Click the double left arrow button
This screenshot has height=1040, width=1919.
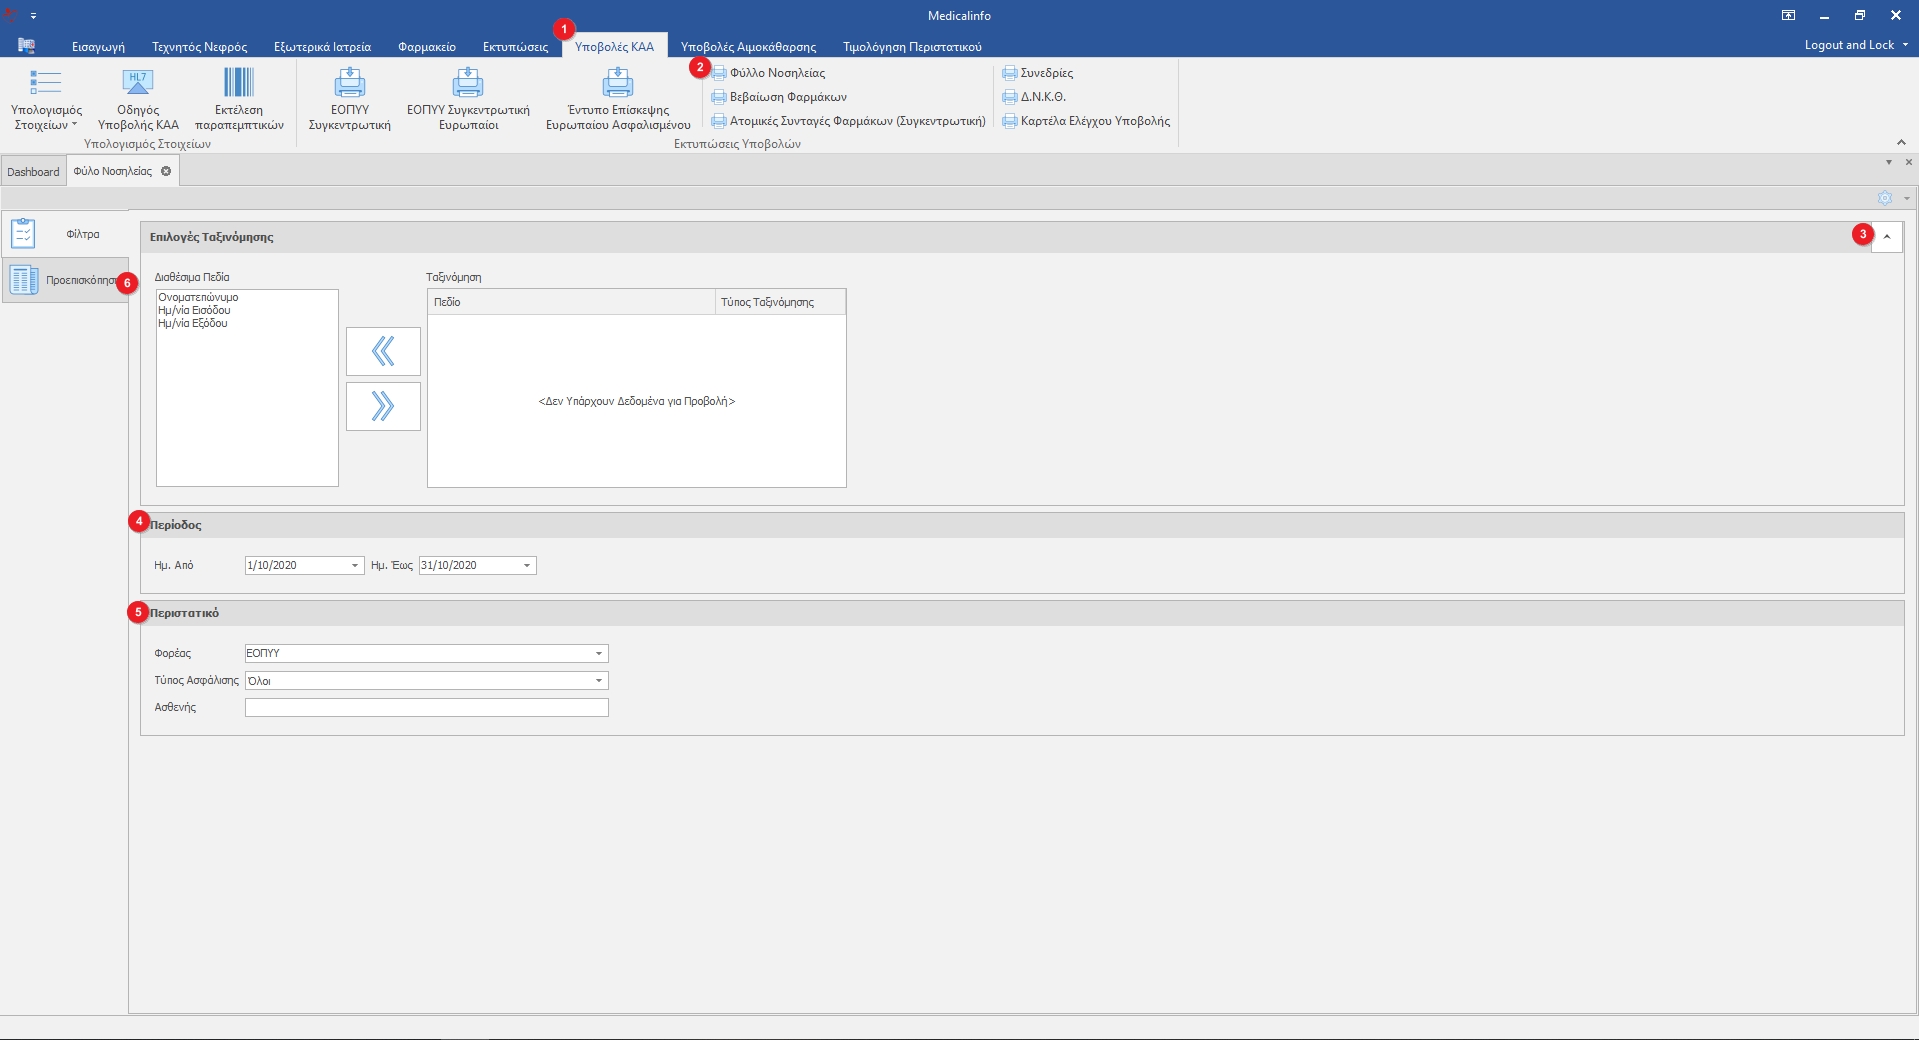(x=383, y=351)
